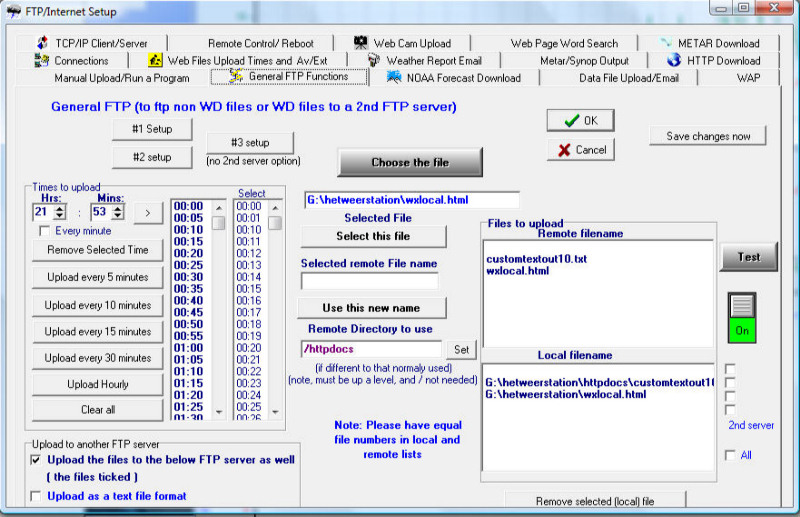800x517 pixels.
Task: Enable the Every minute checkbox
Action: 44,231
